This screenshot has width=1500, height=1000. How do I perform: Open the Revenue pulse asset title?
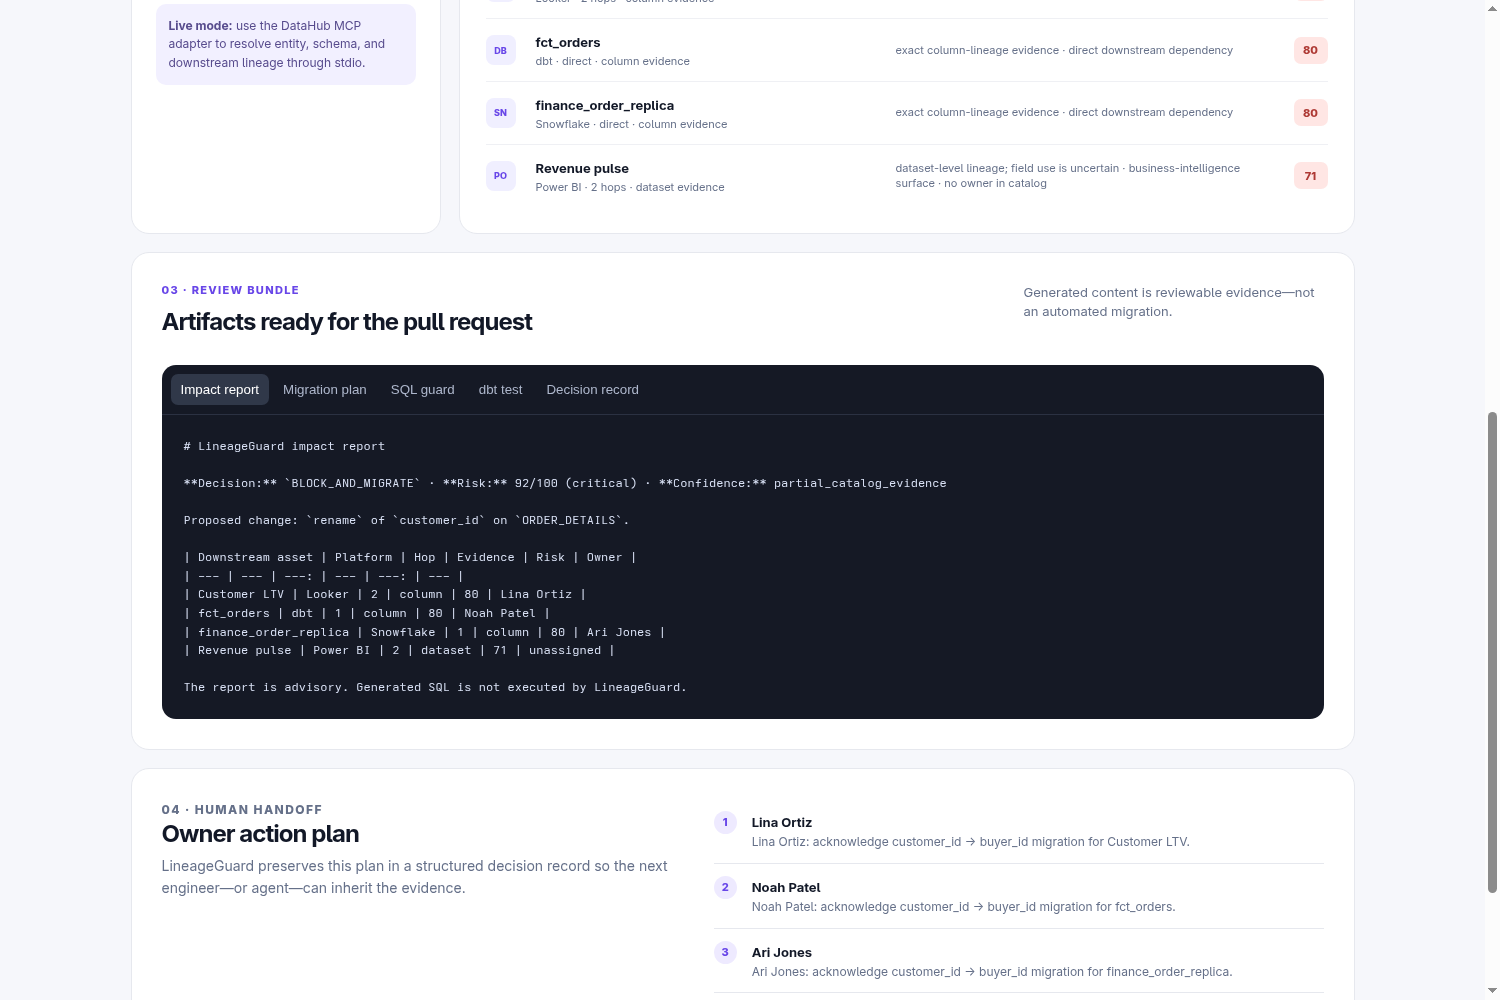[582, 169]
